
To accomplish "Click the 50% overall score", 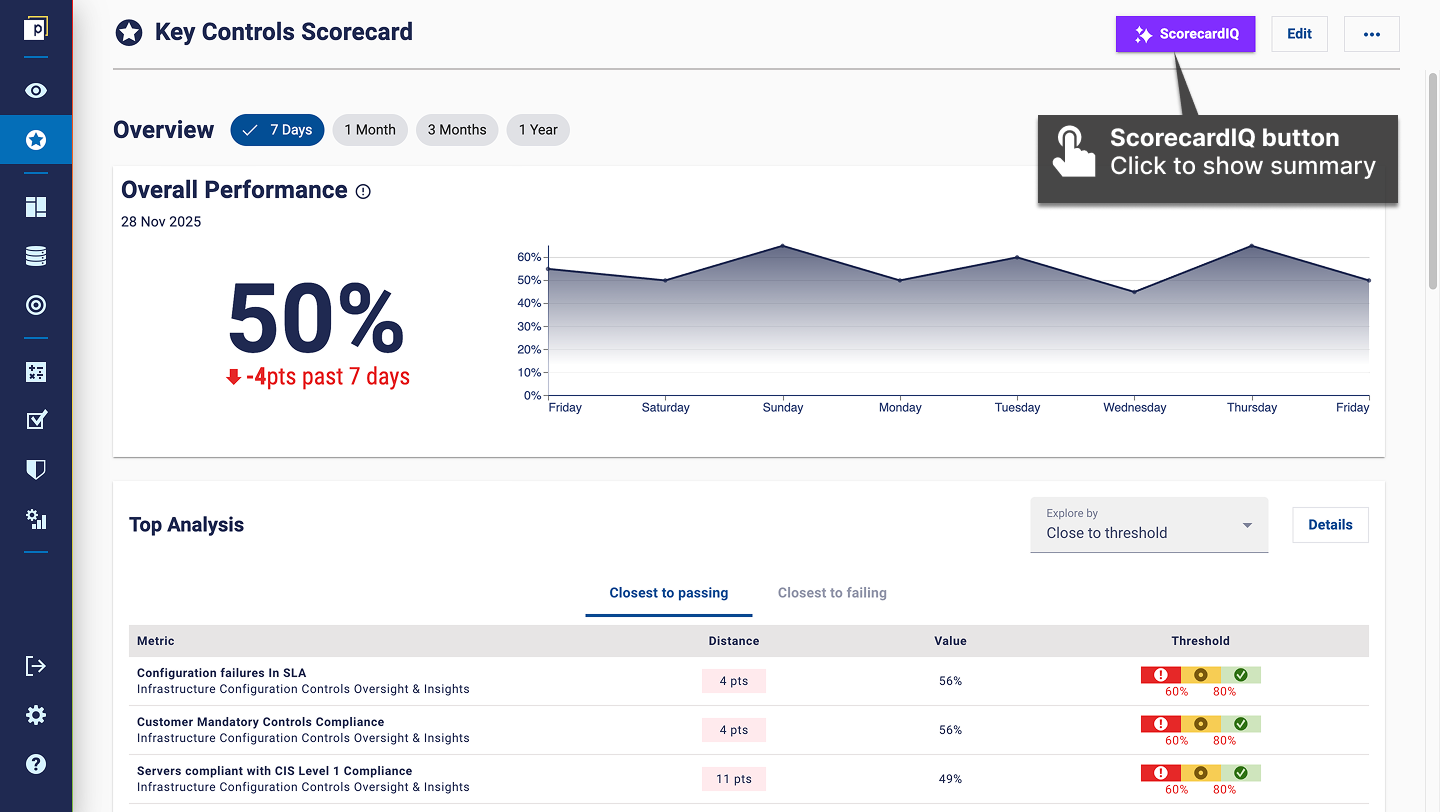I will coord(316,318).
